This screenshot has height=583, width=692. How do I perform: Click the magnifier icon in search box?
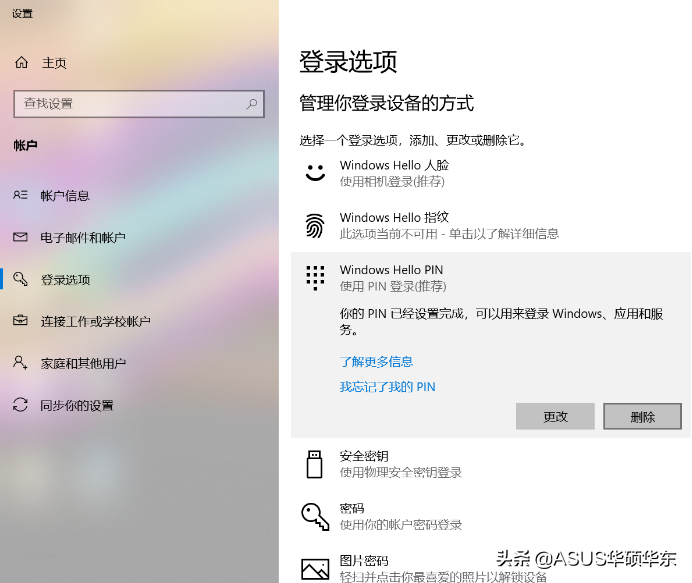click(252, 104)
